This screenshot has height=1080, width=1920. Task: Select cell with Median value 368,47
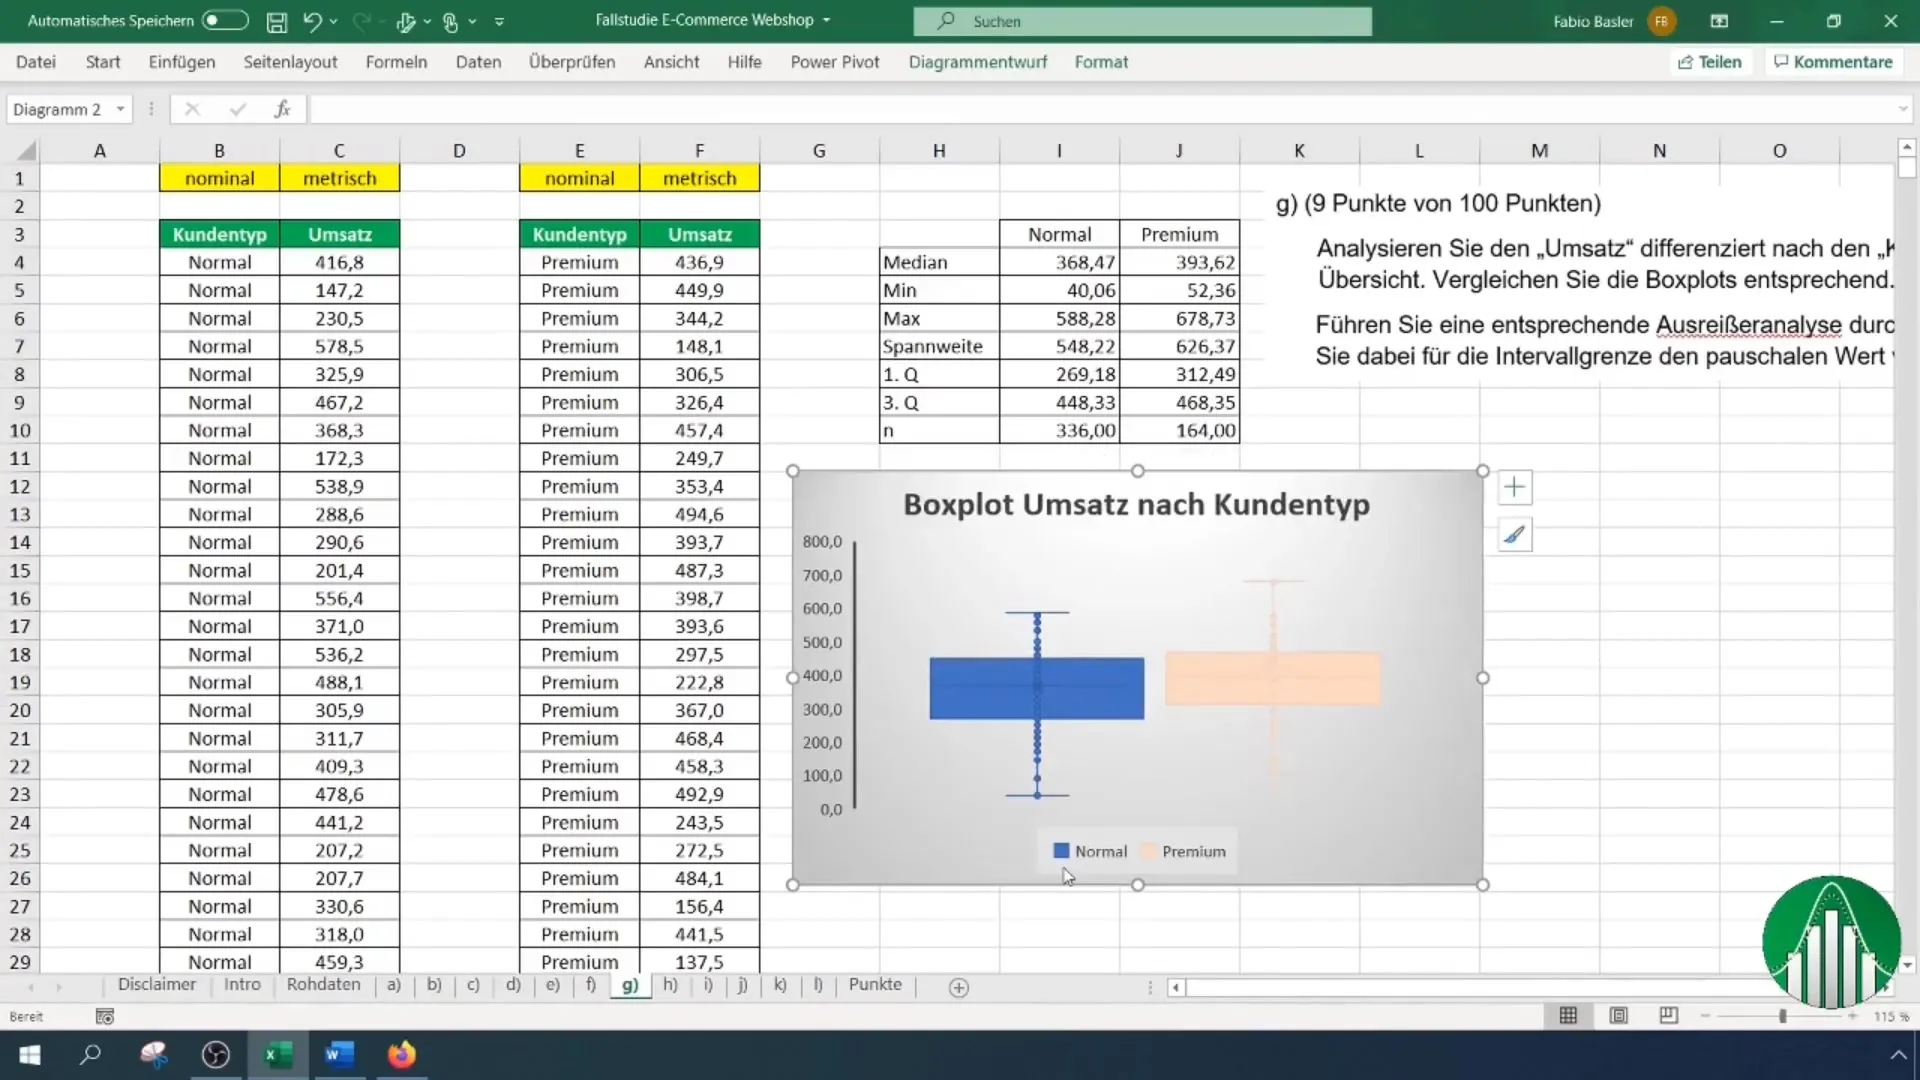1059,262
